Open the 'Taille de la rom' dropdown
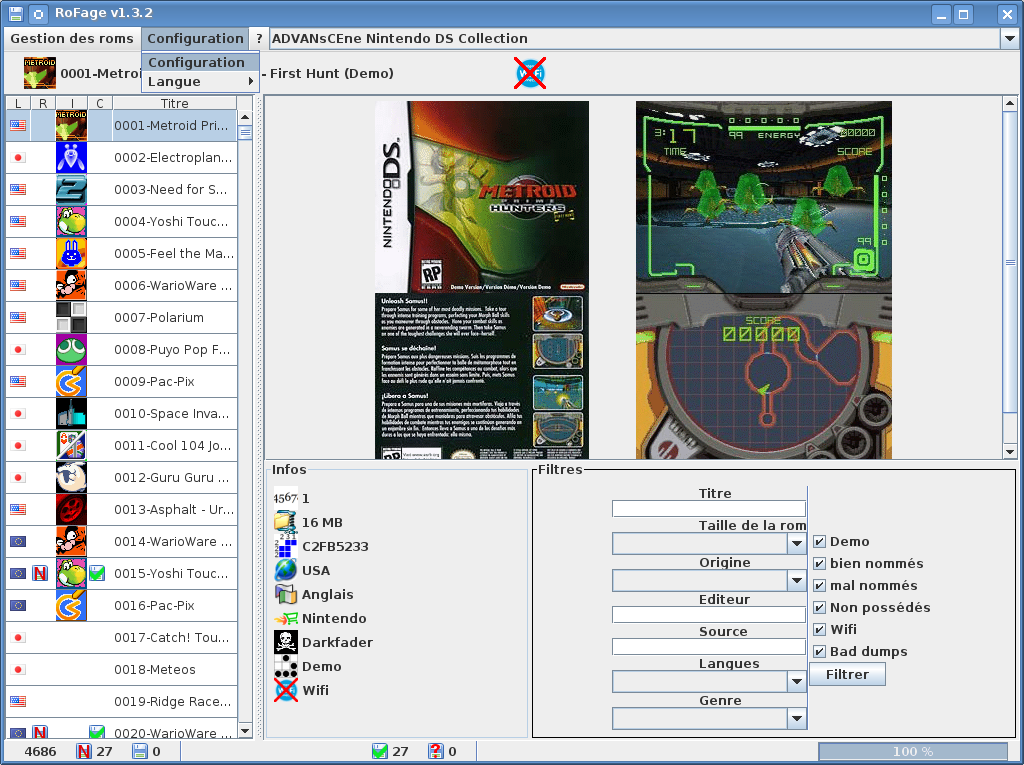The height and width of the screenshot is (765, 1024). click(796, 544)
